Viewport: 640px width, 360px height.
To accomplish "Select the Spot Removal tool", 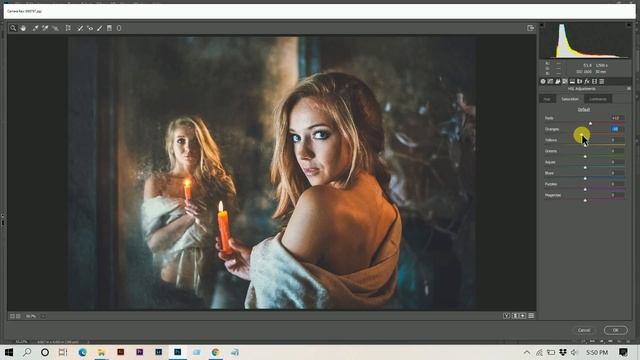I will pos(80,28).
